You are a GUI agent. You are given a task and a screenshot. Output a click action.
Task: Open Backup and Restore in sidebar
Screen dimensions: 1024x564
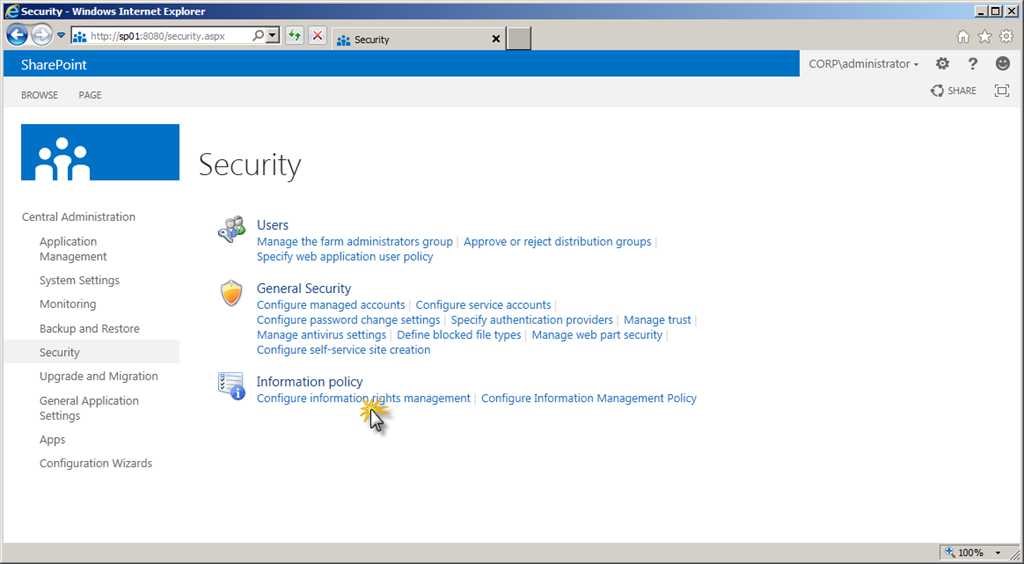[x=89, y=328]
